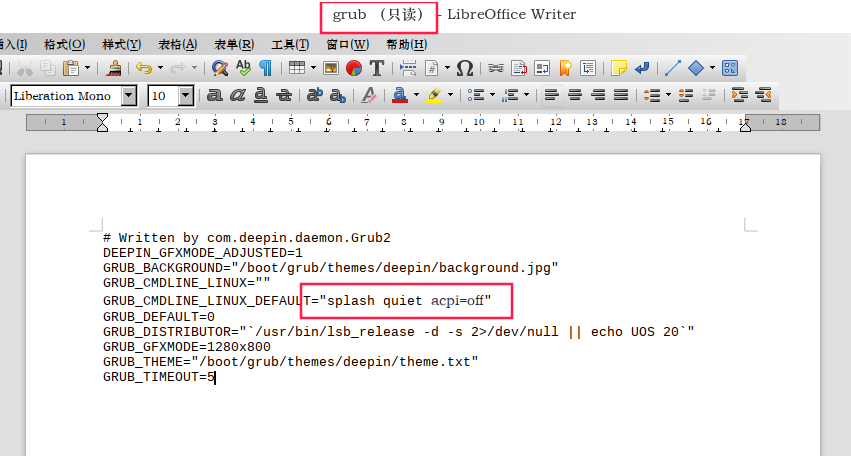The image size is (851, 456).
Task: Toggle the Draw Functions icon
Action: click(x=730, y=68)
